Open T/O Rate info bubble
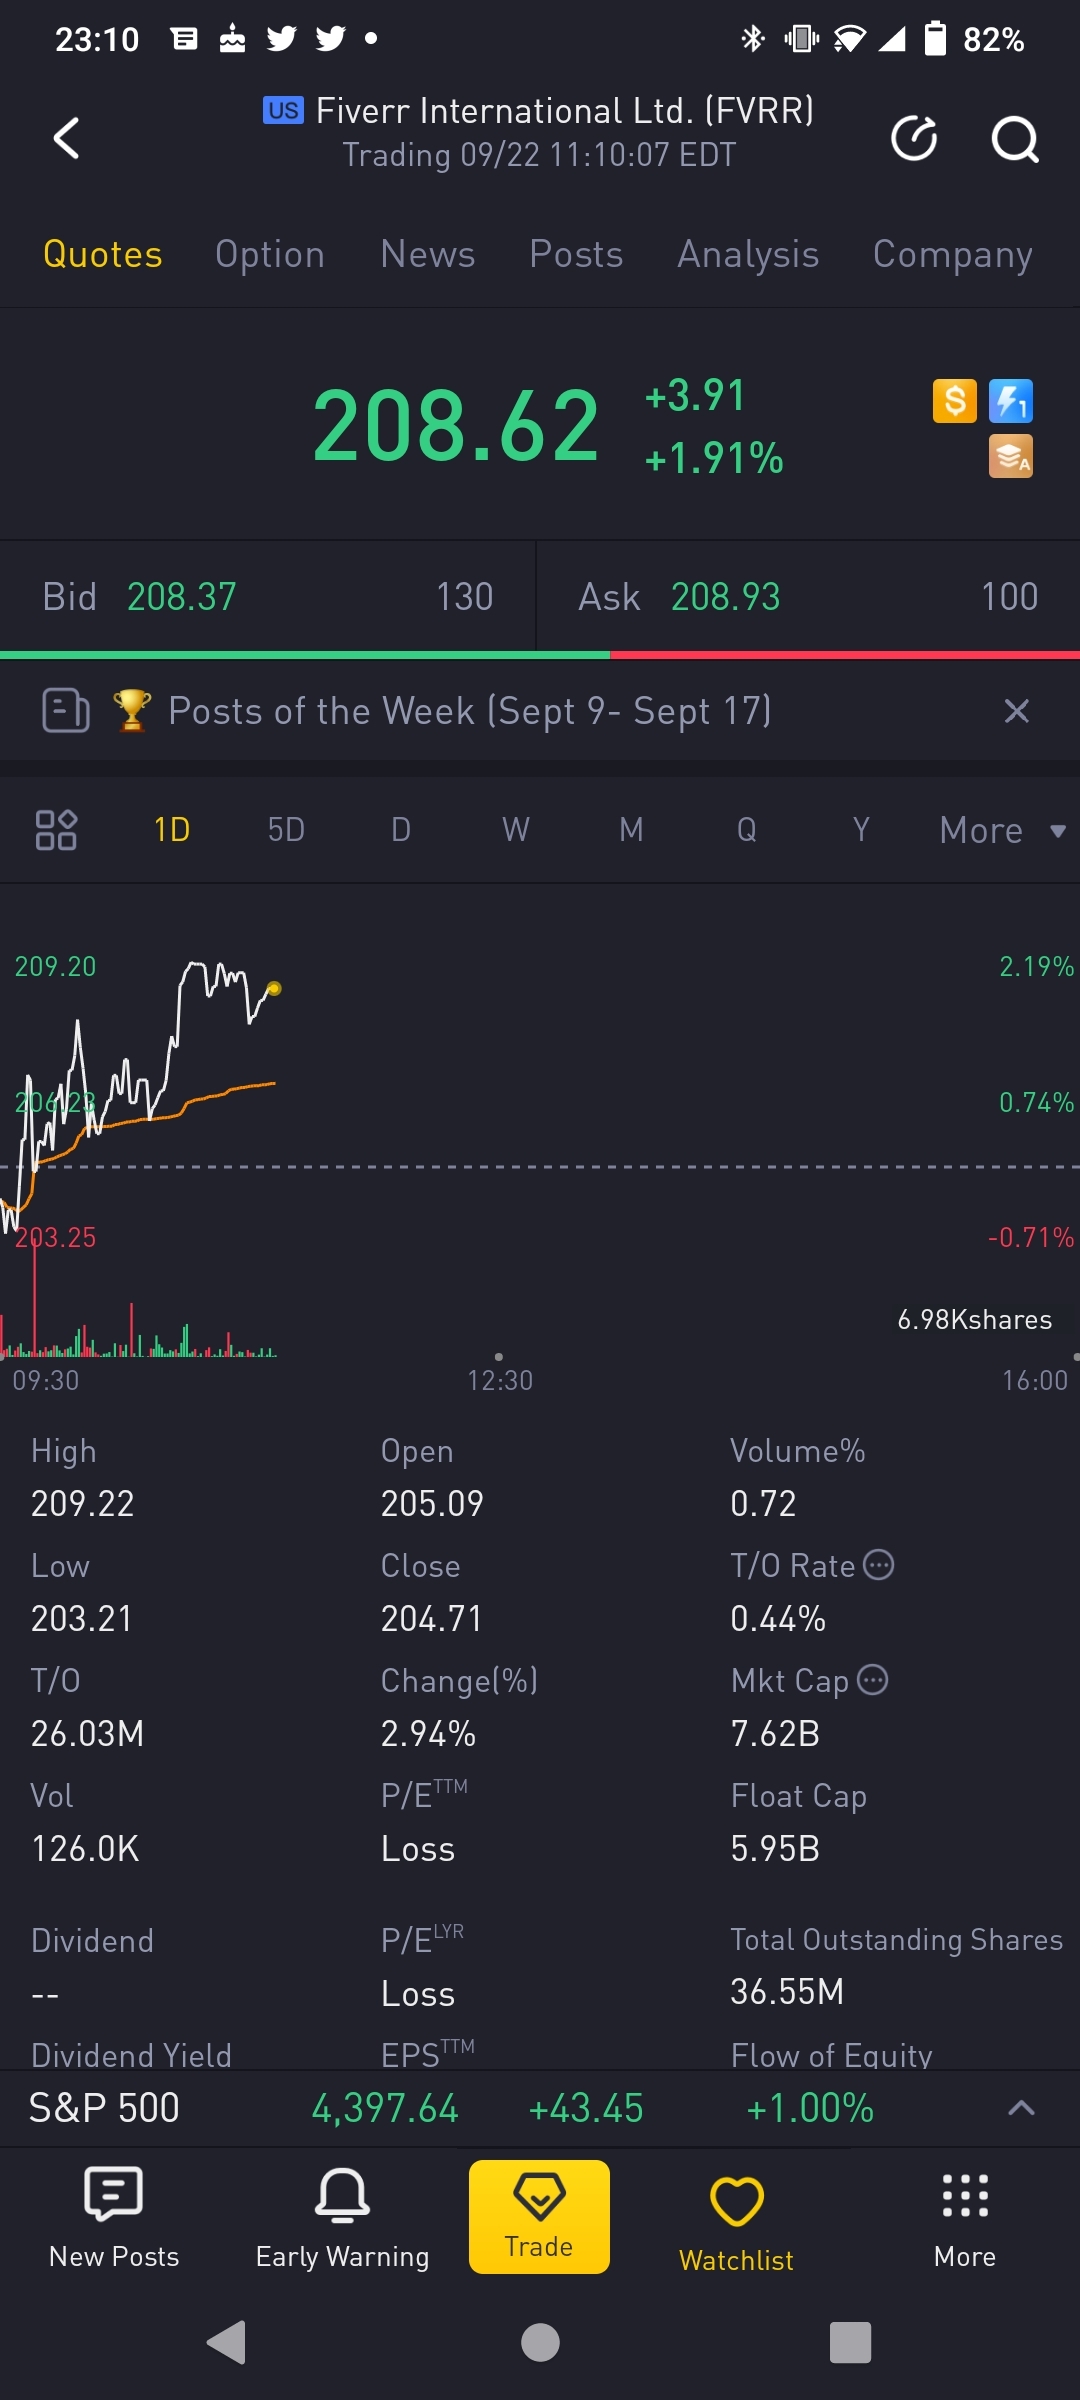This screenshot has height=2400, width=1080. (x=878, y=1565)
